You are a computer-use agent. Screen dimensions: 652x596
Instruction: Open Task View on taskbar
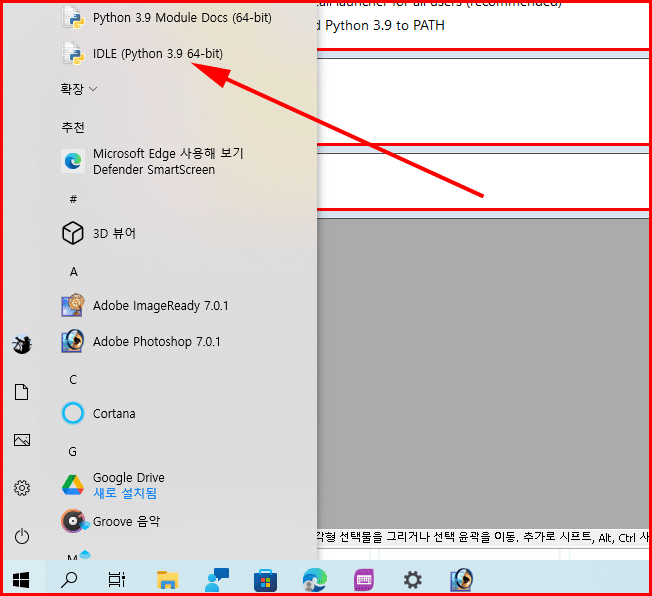click(117, 579)
